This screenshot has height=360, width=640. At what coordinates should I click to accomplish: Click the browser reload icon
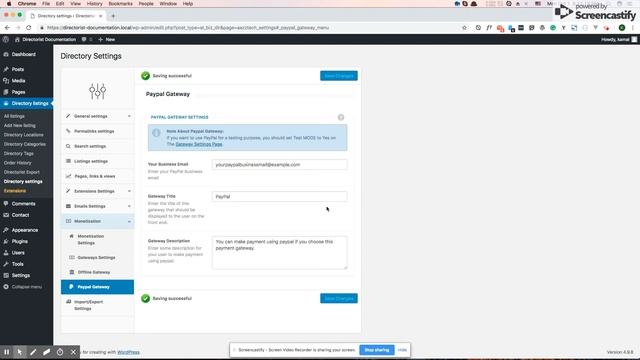29,28
